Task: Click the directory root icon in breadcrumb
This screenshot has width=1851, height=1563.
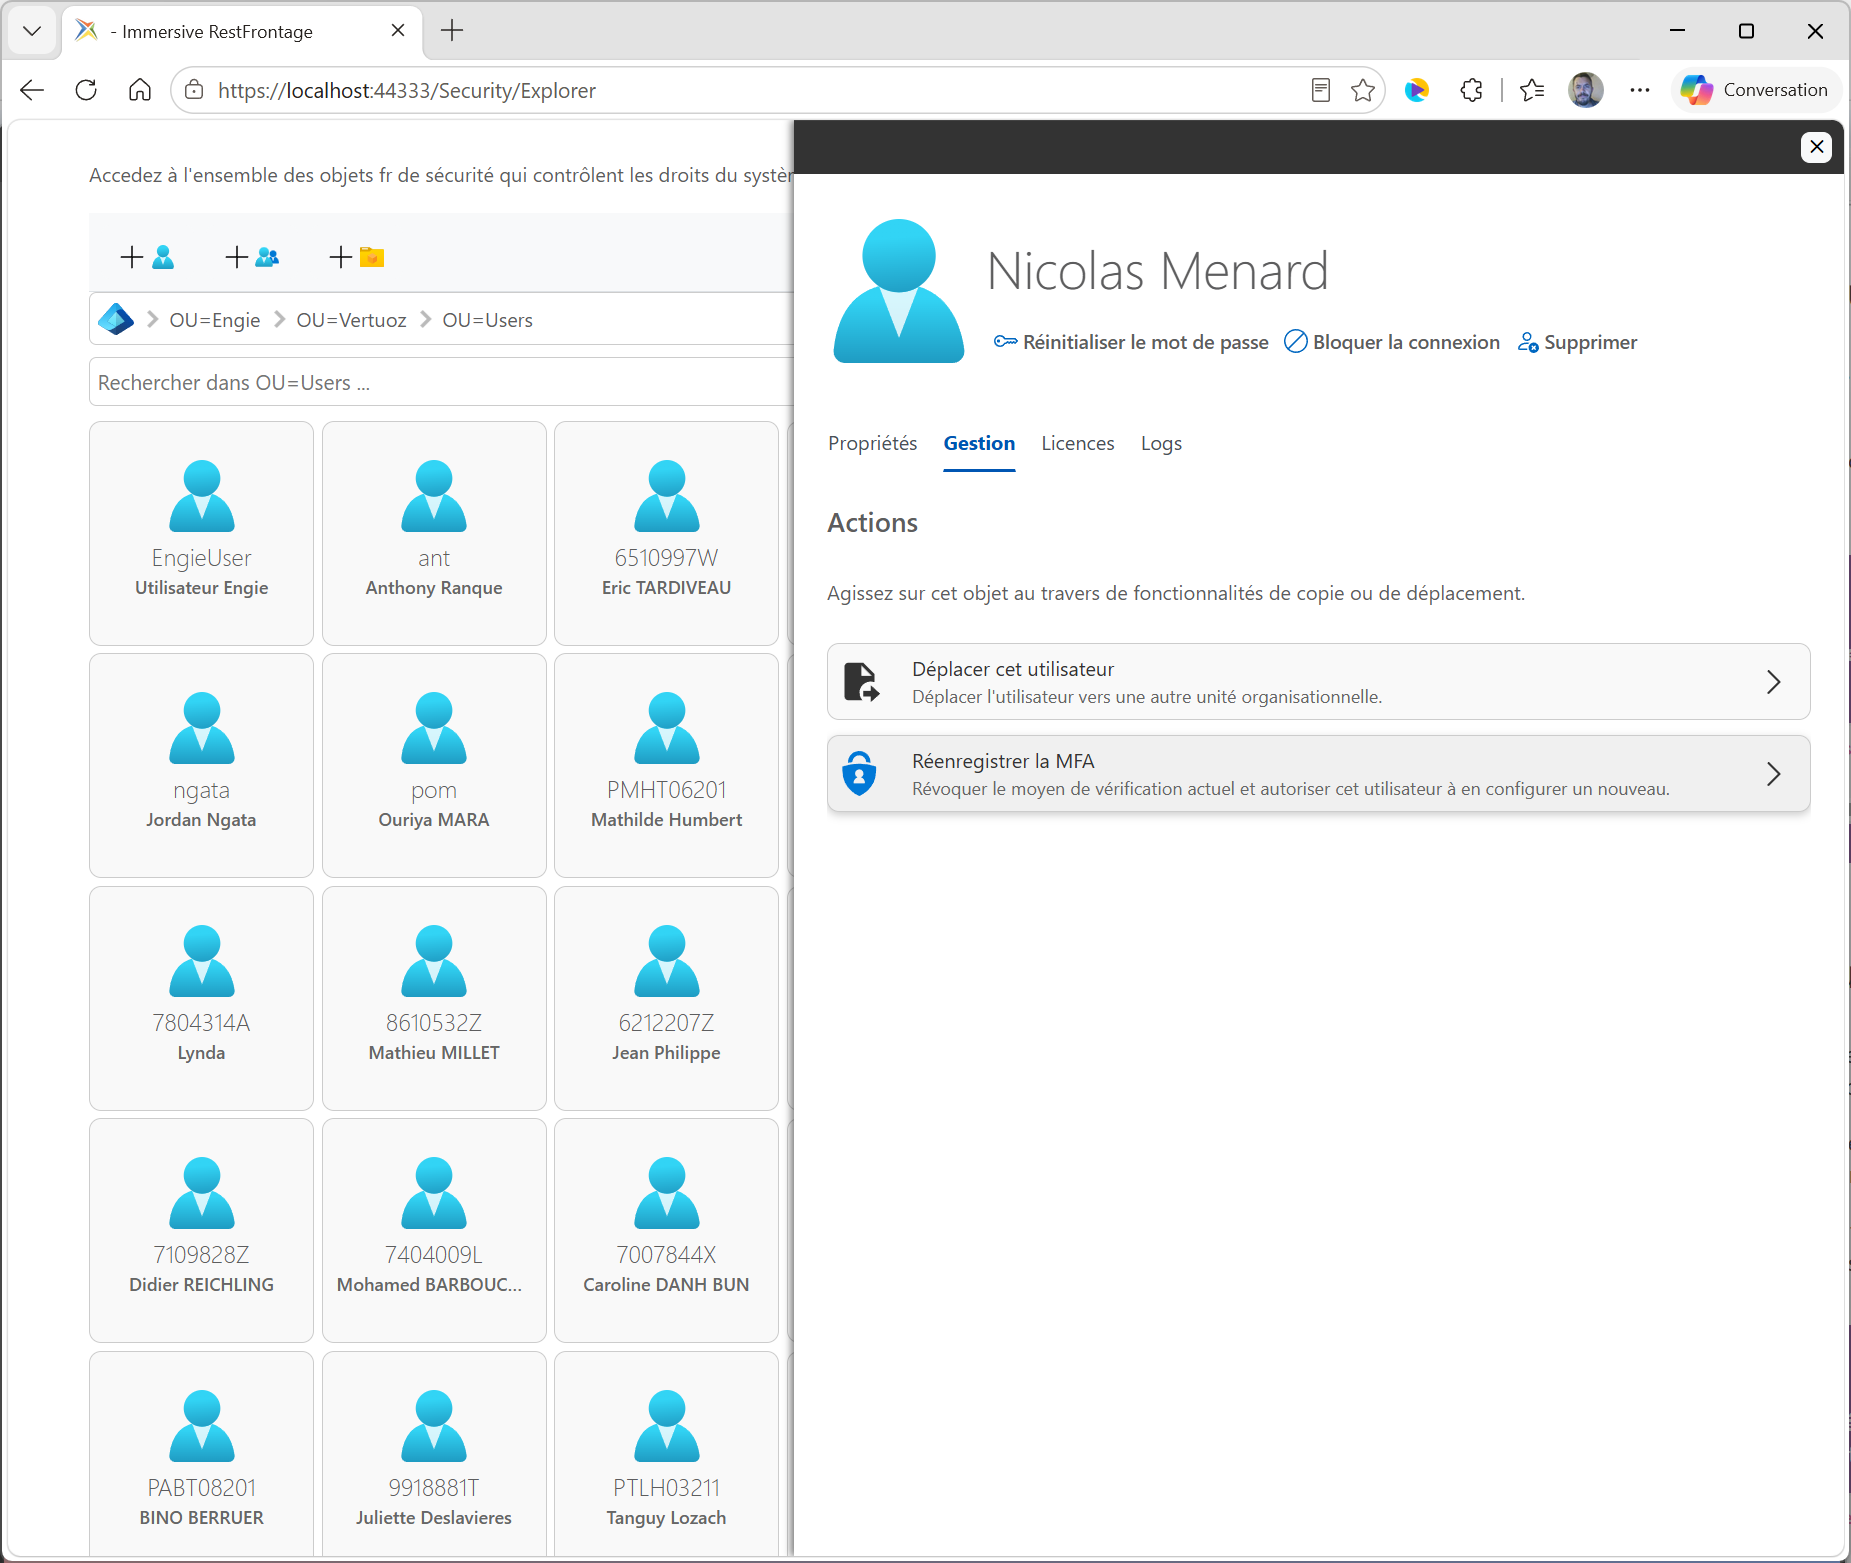Action: point(116,320)
